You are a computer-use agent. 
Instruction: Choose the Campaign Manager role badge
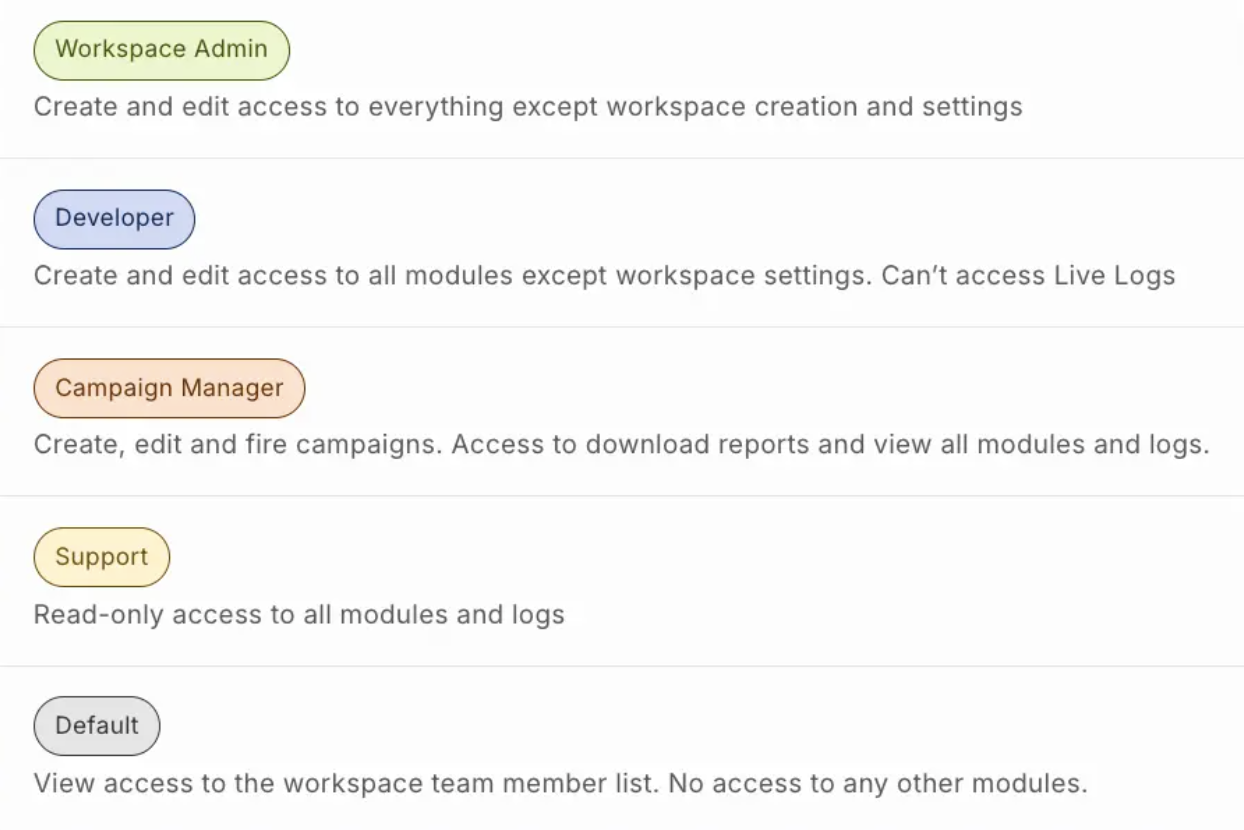tap(169, 388)
